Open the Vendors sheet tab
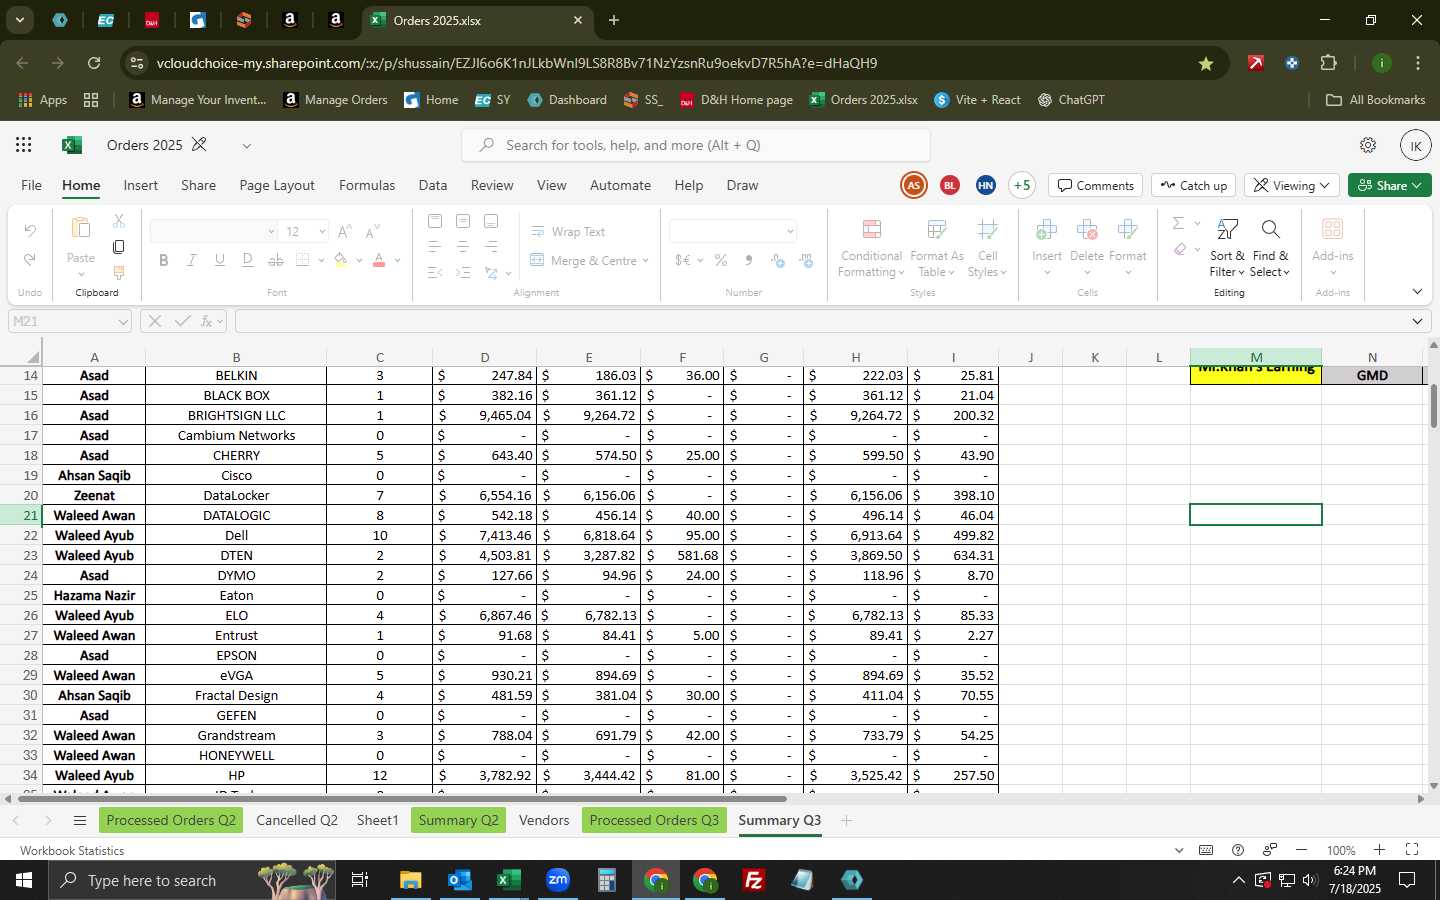This screenshot has height=900, width=1440. click(x=544, y=820)
